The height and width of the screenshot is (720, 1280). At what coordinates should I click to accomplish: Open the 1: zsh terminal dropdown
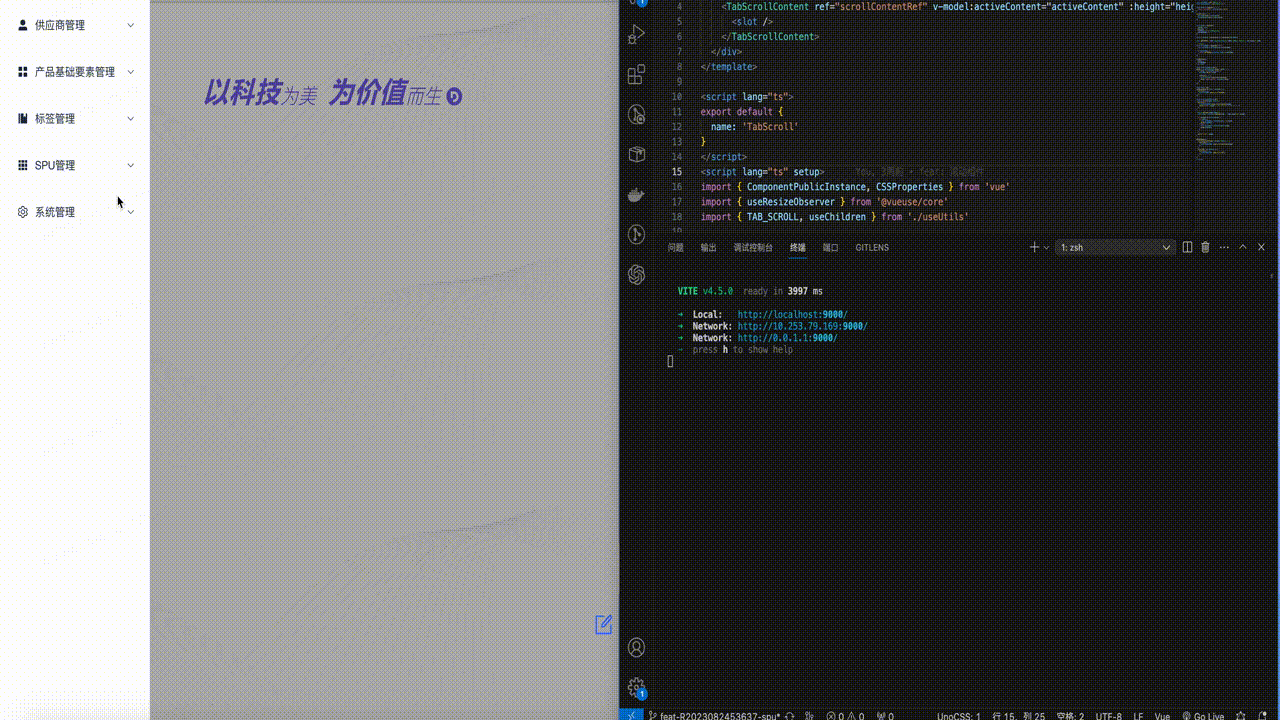point(1115,247)
